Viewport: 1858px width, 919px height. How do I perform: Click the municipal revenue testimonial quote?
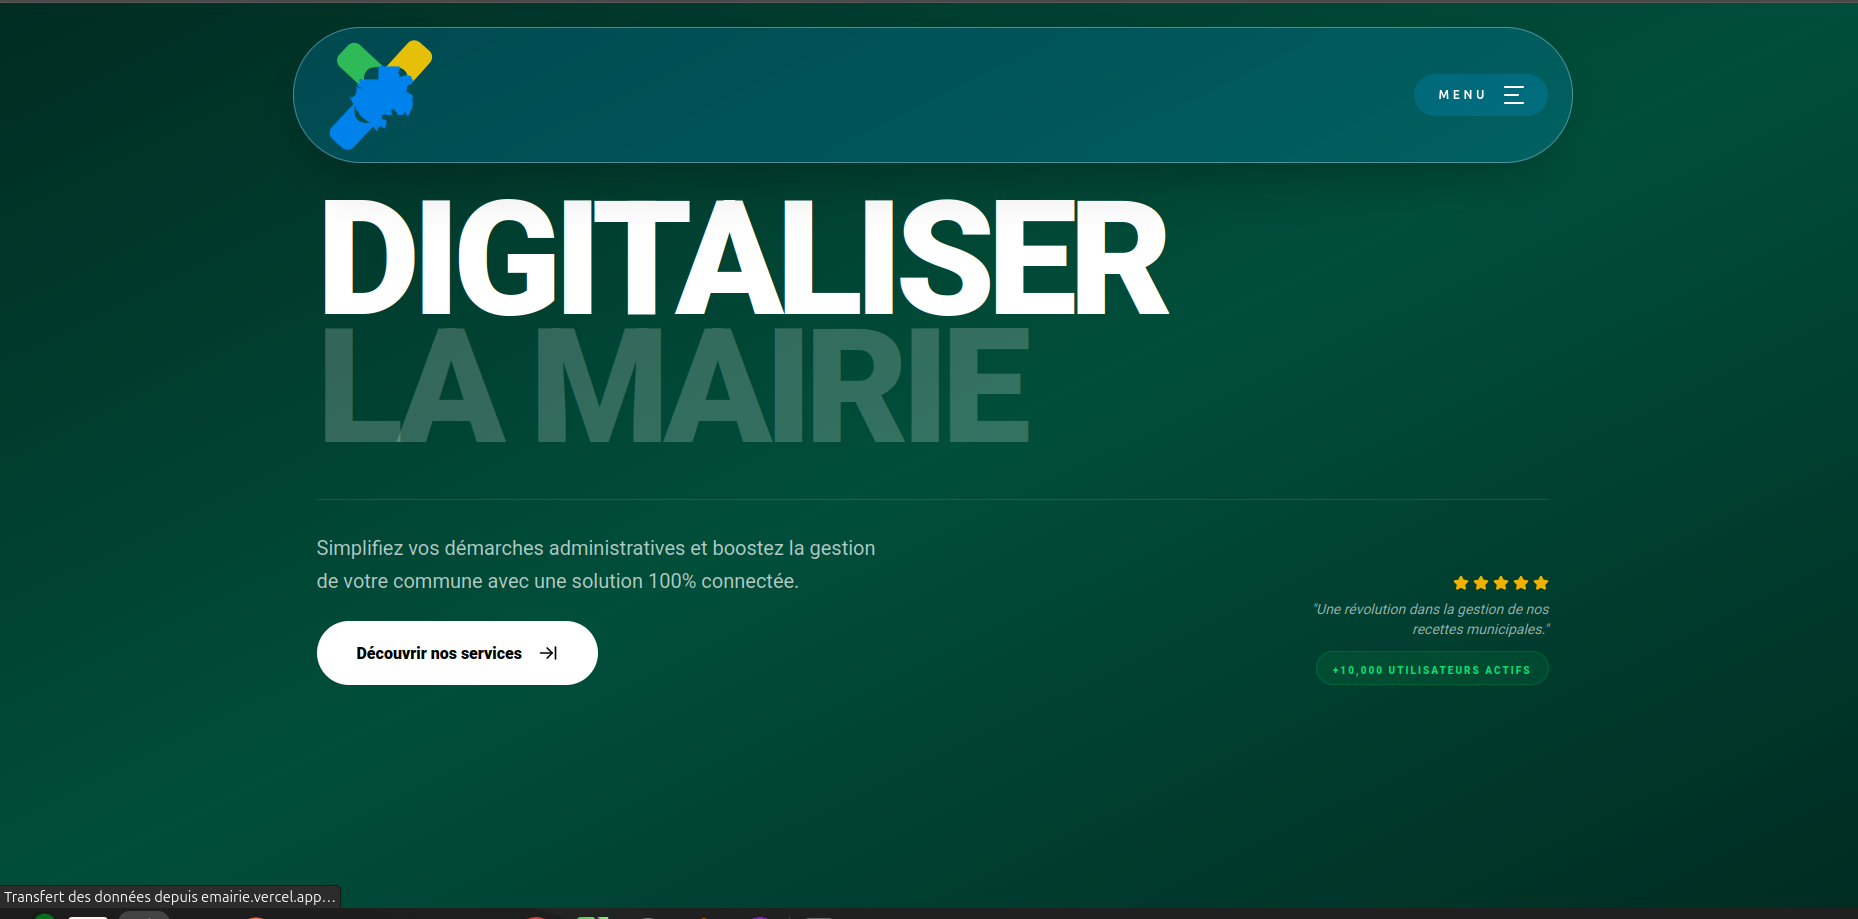pyautogui.click(x=1430, y=618)
